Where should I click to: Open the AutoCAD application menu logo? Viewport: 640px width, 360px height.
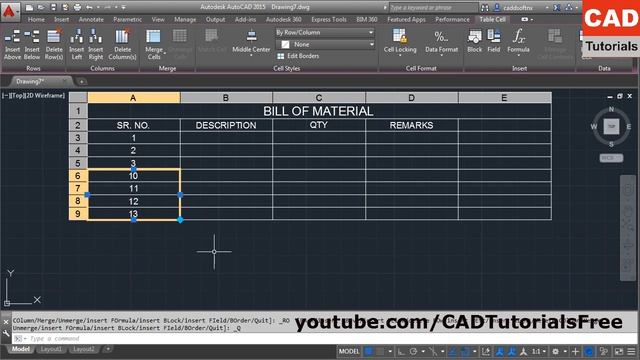click(x=9, y=12)
